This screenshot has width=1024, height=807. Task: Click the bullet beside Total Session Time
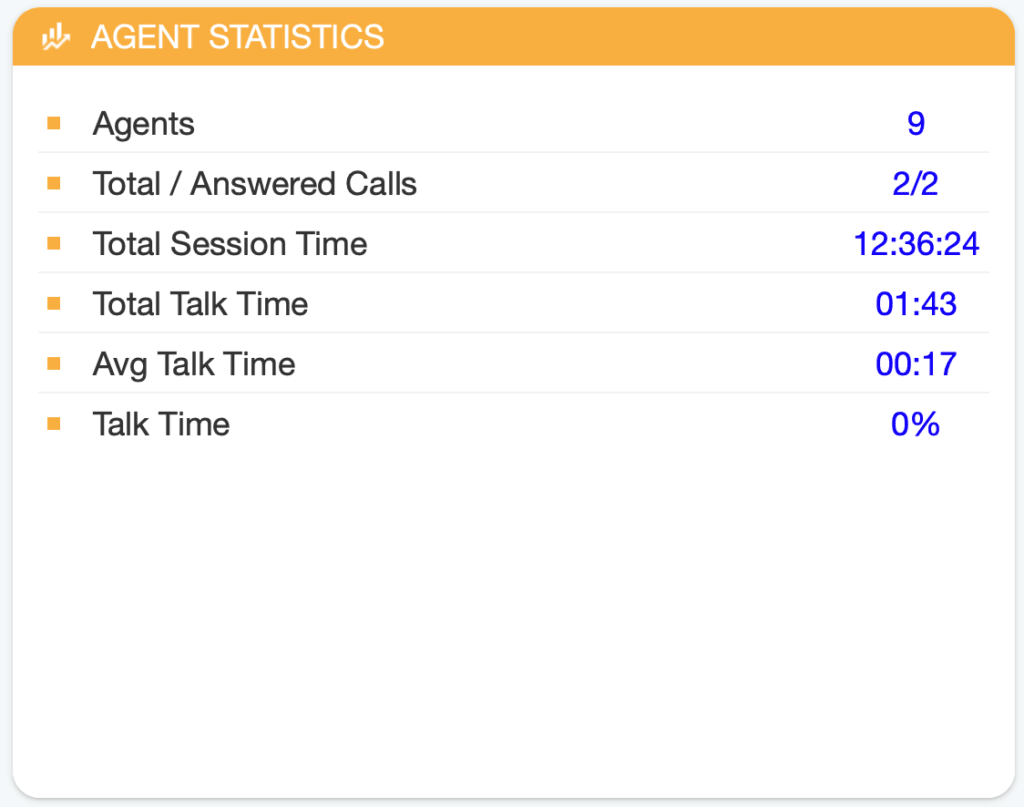click(x=54, y=244)
